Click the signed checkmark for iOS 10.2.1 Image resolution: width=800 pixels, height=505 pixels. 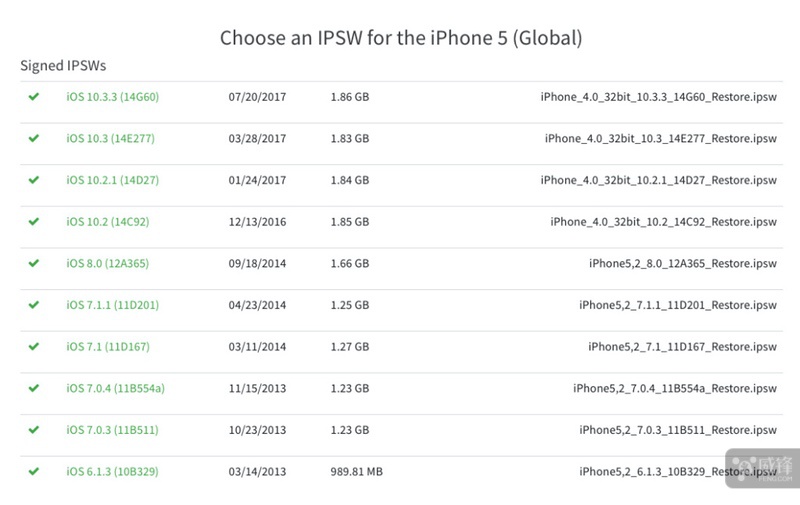(34, 180)
